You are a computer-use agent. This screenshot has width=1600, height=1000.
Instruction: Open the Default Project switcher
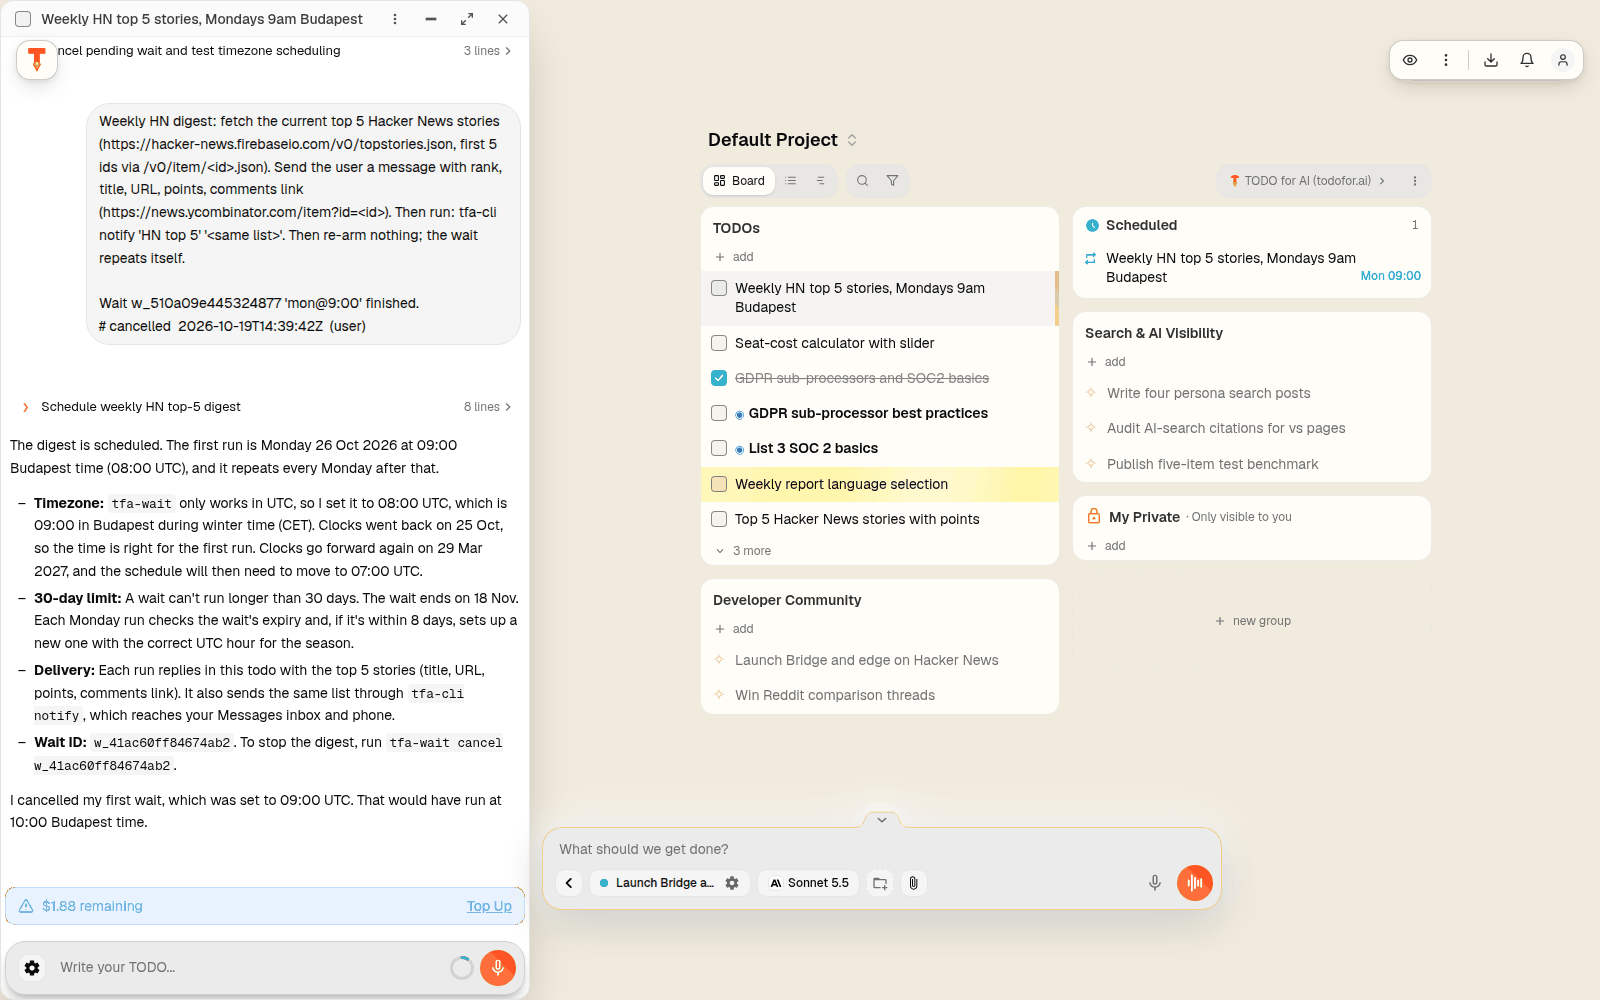pos(783,140)
